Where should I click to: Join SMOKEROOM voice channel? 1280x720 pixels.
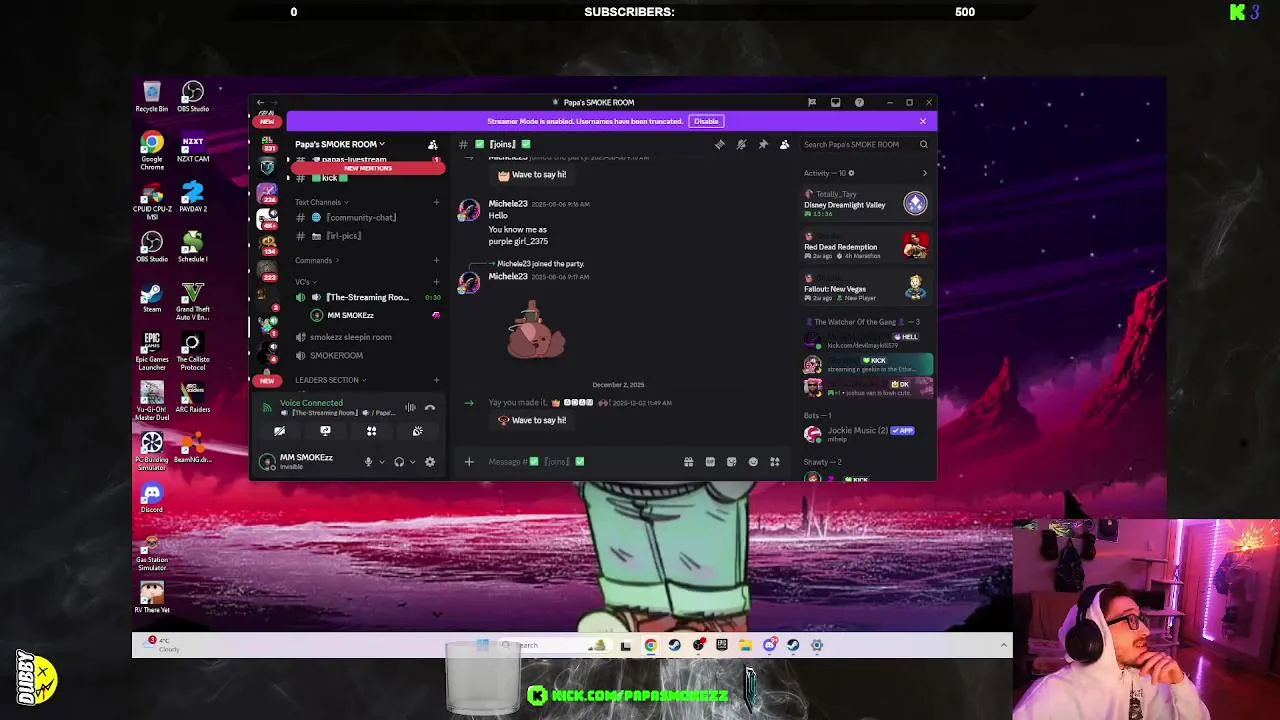[336, 355]
